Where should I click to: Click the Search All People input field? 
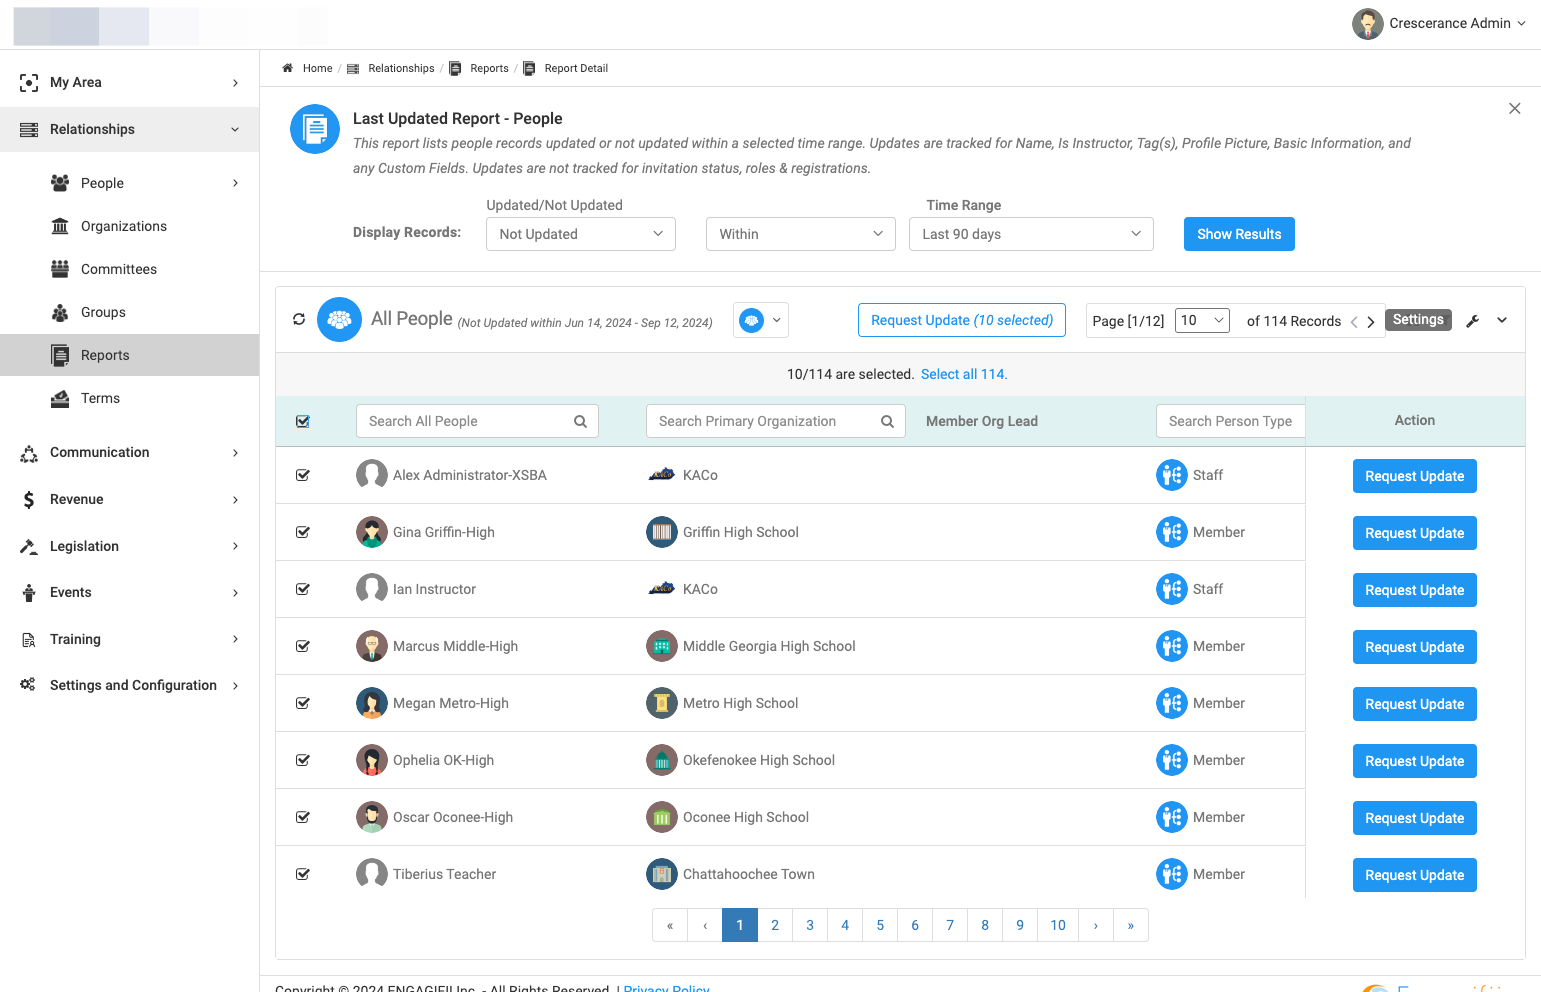[x=477, y=421]
